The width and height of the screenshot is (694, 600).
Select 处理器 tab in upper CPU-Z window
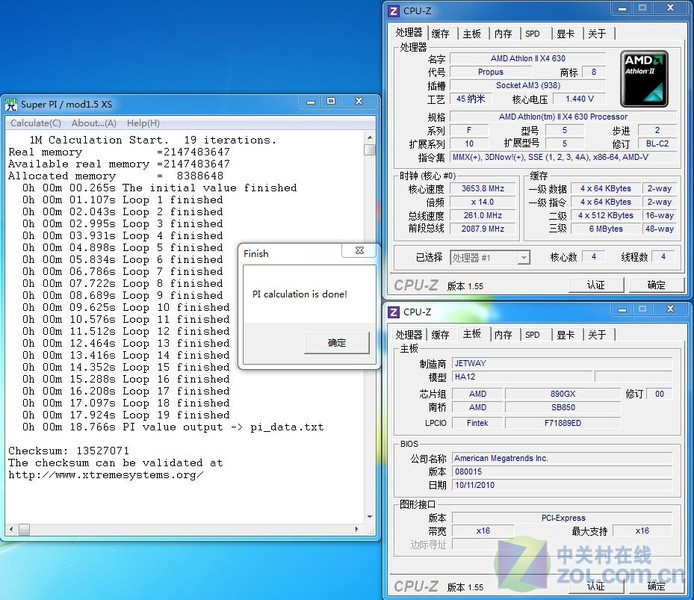coord(409,33)
